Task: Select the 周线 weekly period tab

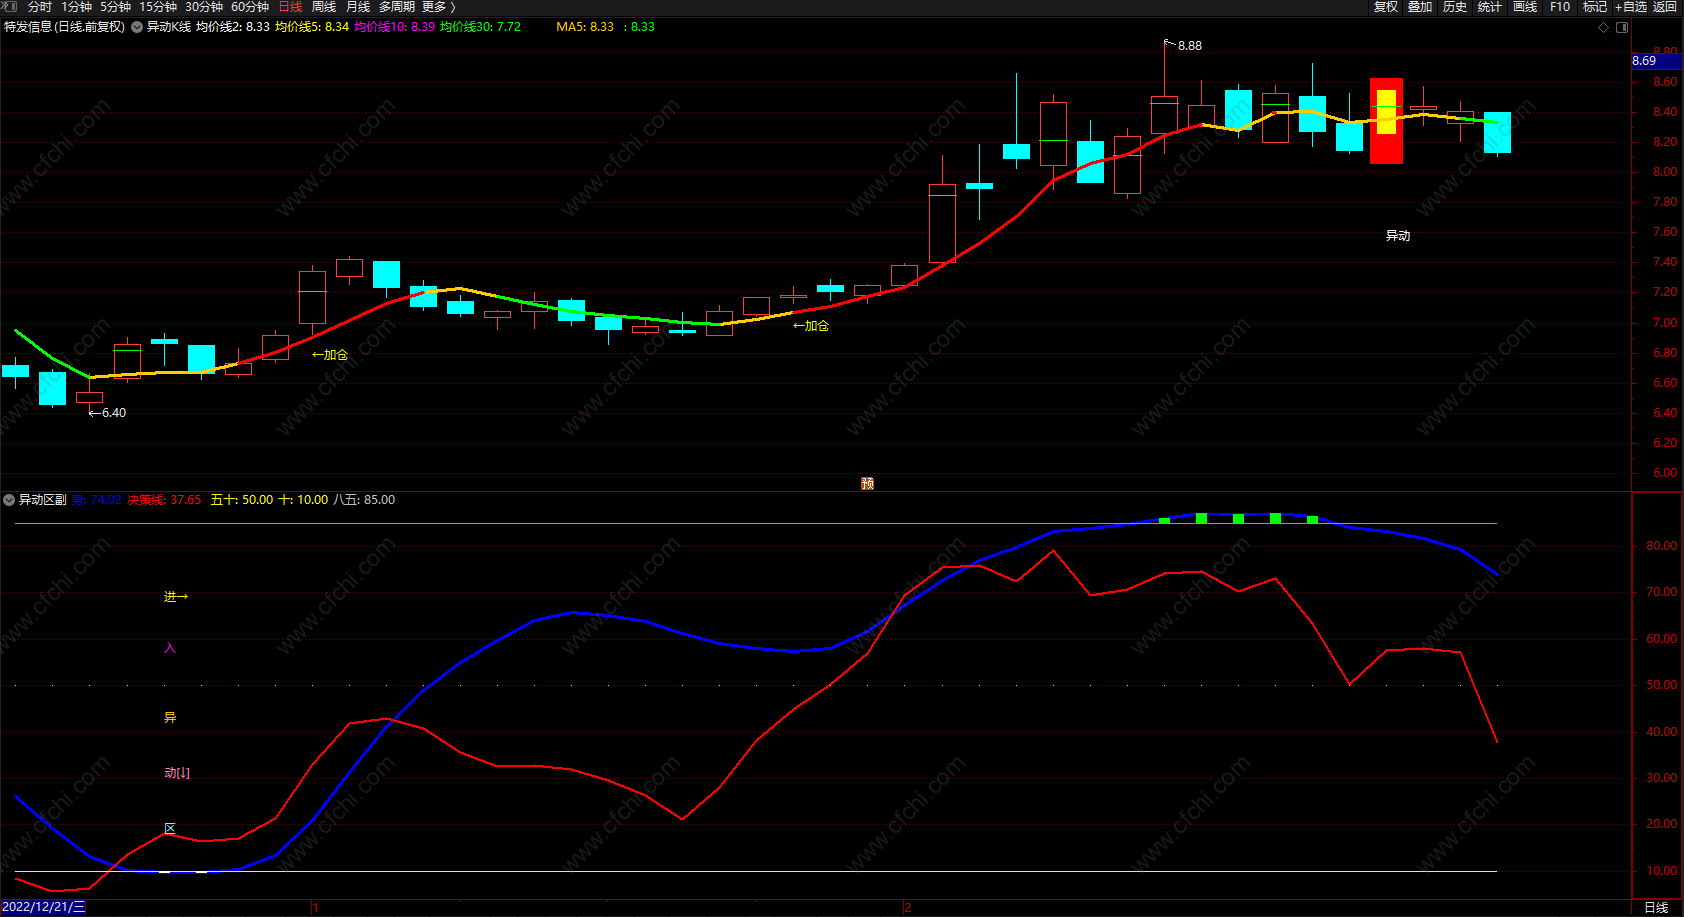Action: (x=324, y=7)
